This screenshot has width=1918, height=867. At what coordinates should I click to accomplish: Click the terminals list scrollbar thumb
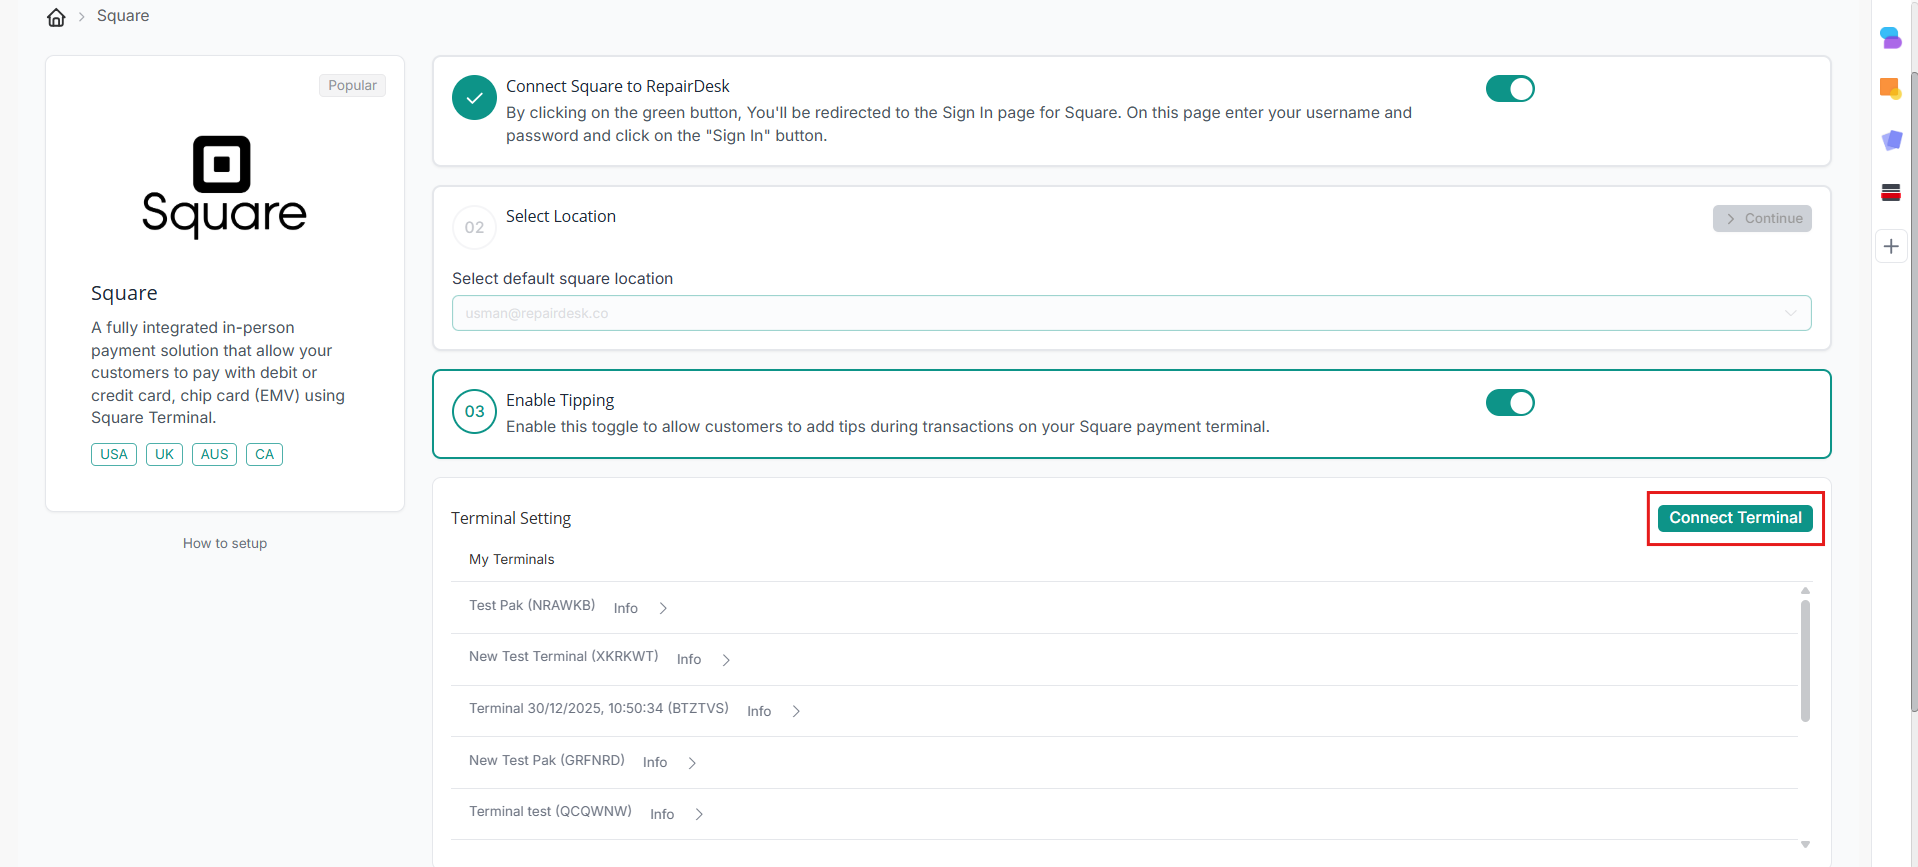coord(1805,660)
